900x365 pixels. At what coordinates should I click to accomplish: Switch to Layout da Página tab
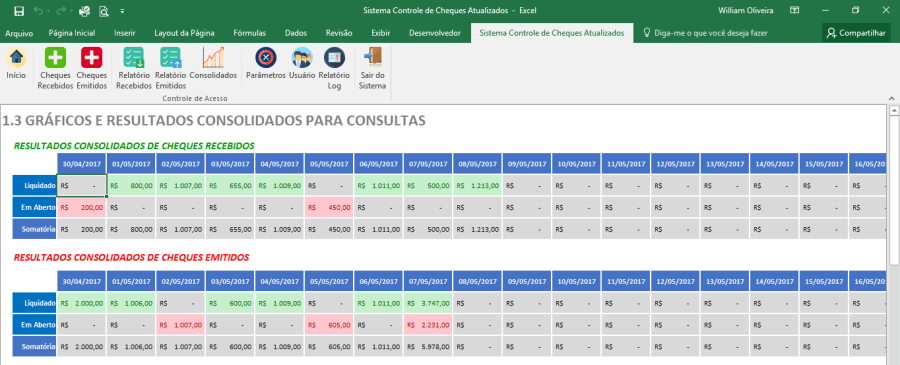point(184,33)
